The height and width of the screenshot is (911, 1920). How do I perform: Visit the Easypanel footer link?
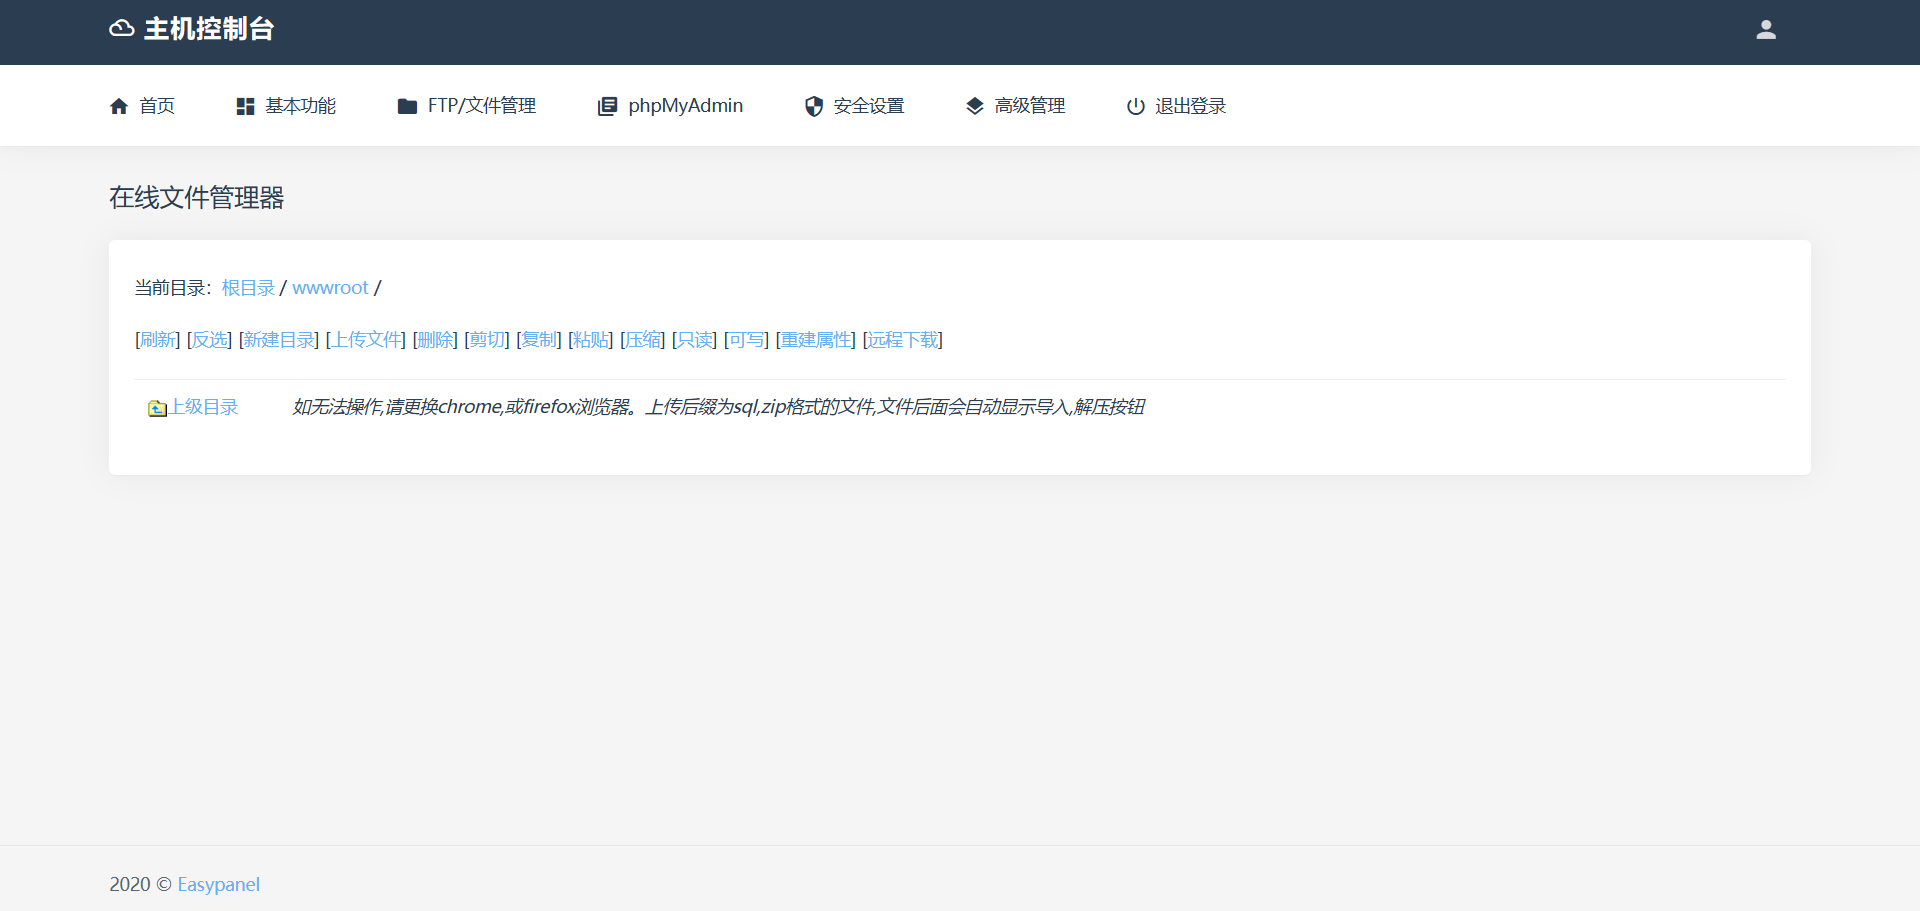tap(218, 884)
